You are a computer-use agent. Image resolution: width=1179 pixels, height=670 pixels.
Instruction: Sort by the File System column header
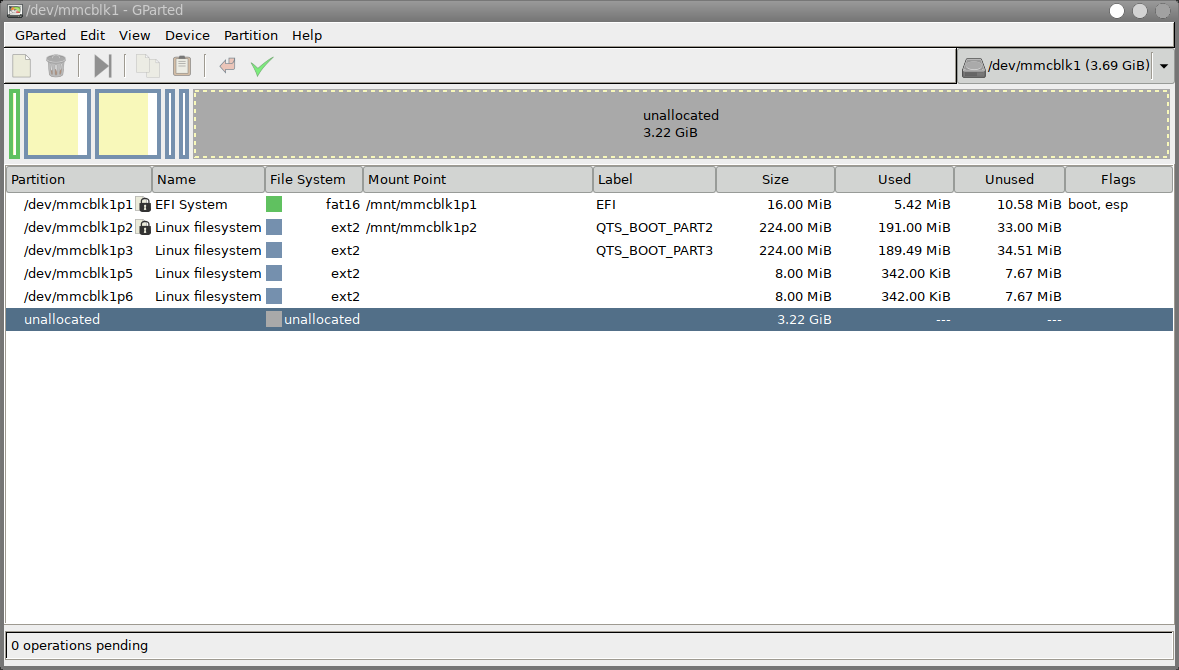(314, 180)
